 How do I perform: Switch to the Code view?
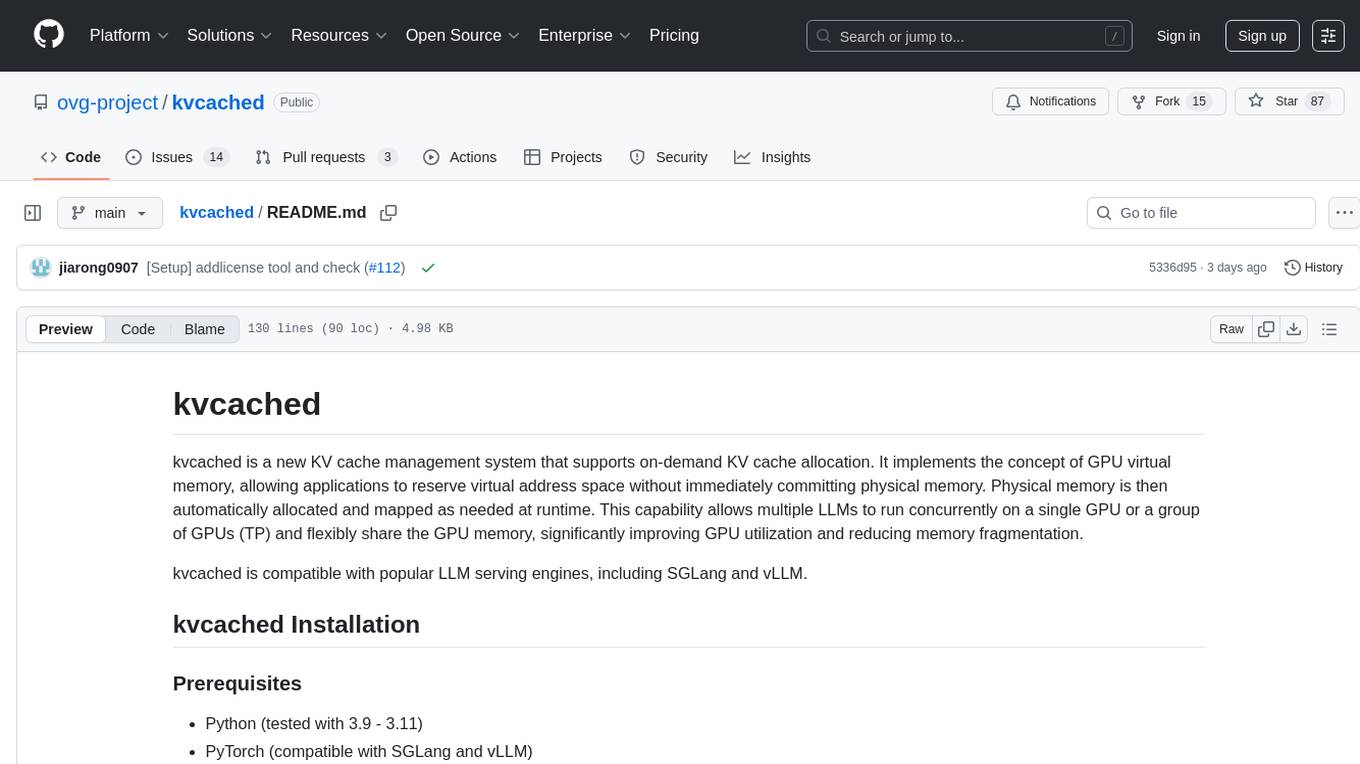pos(138,329)
